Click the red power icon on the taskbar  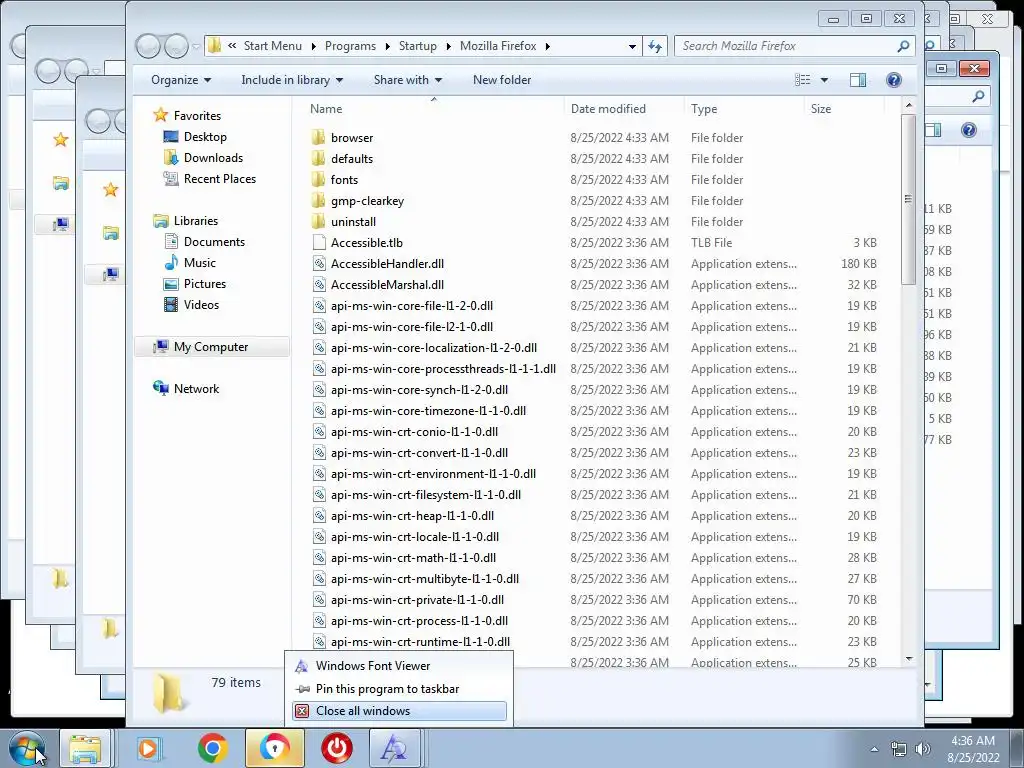(x=336, y=748)
